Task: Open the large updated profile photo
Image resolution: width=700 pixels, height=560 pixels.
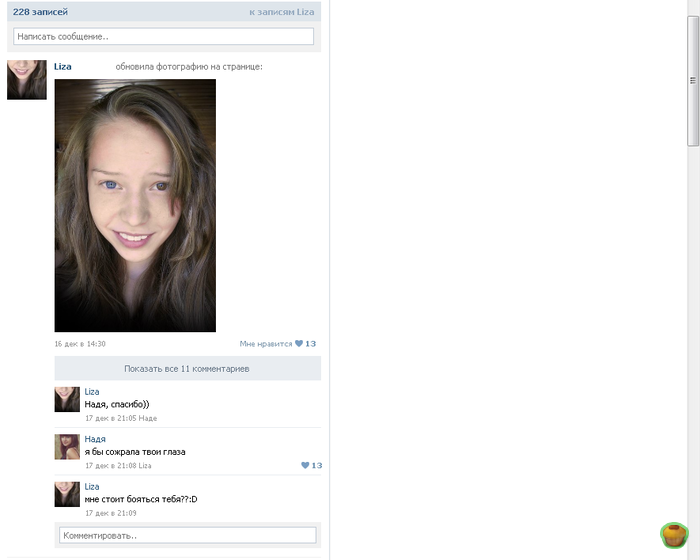Action: pos(135,205)
